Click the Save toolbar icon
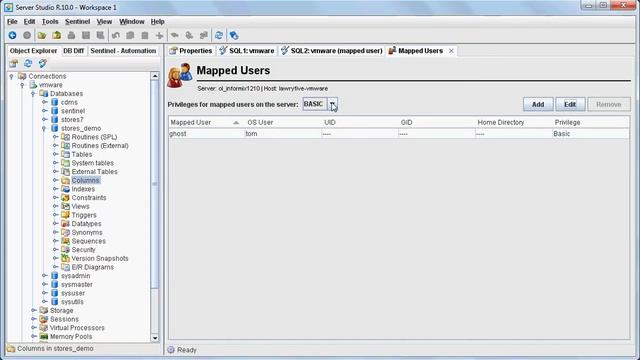Screen dimensions: 640x360 86,36
